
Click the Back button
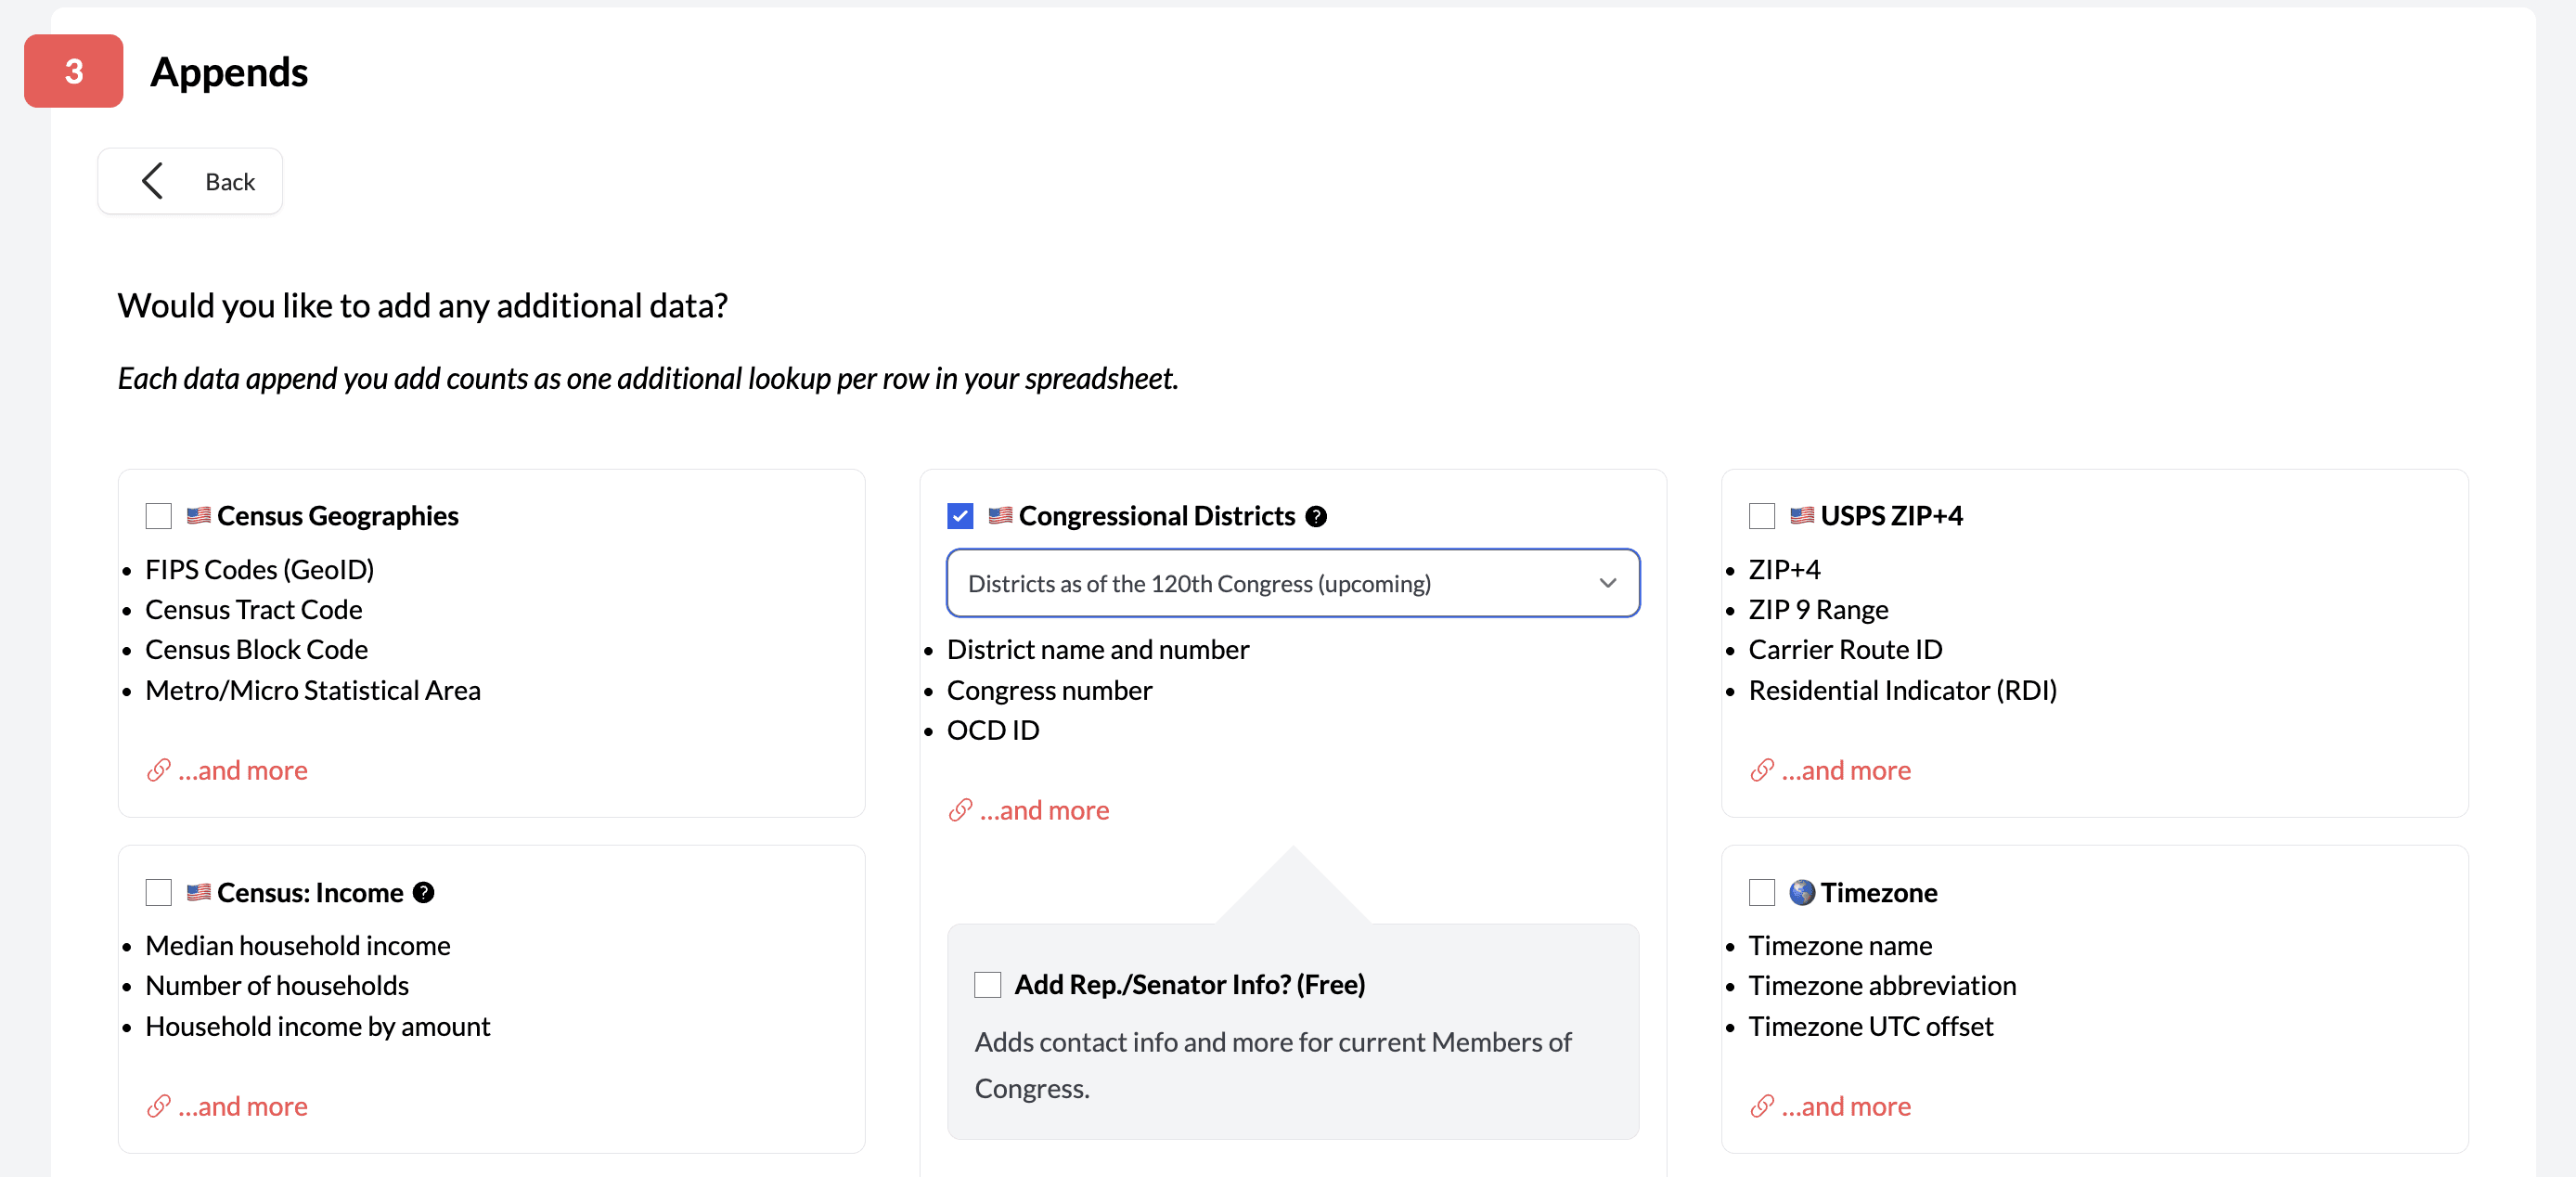pos(190,181)
